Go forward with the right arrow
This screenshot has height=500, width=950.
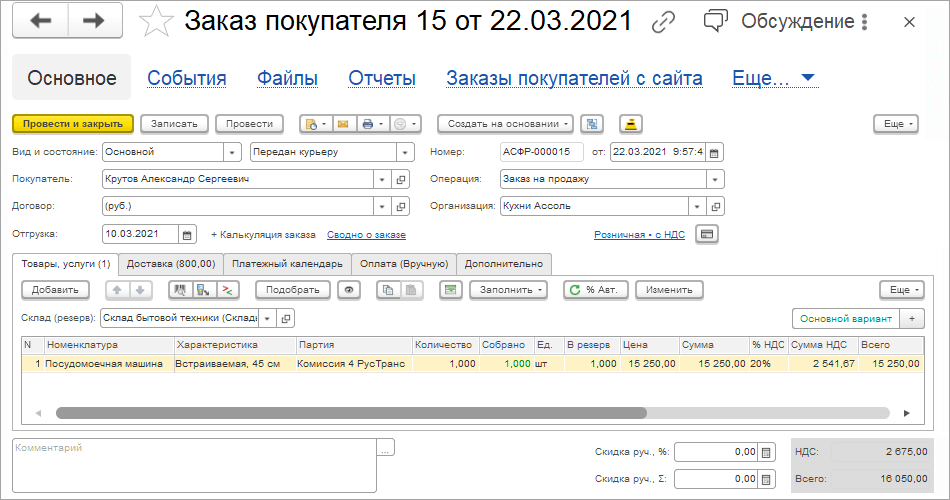point(95,21)
